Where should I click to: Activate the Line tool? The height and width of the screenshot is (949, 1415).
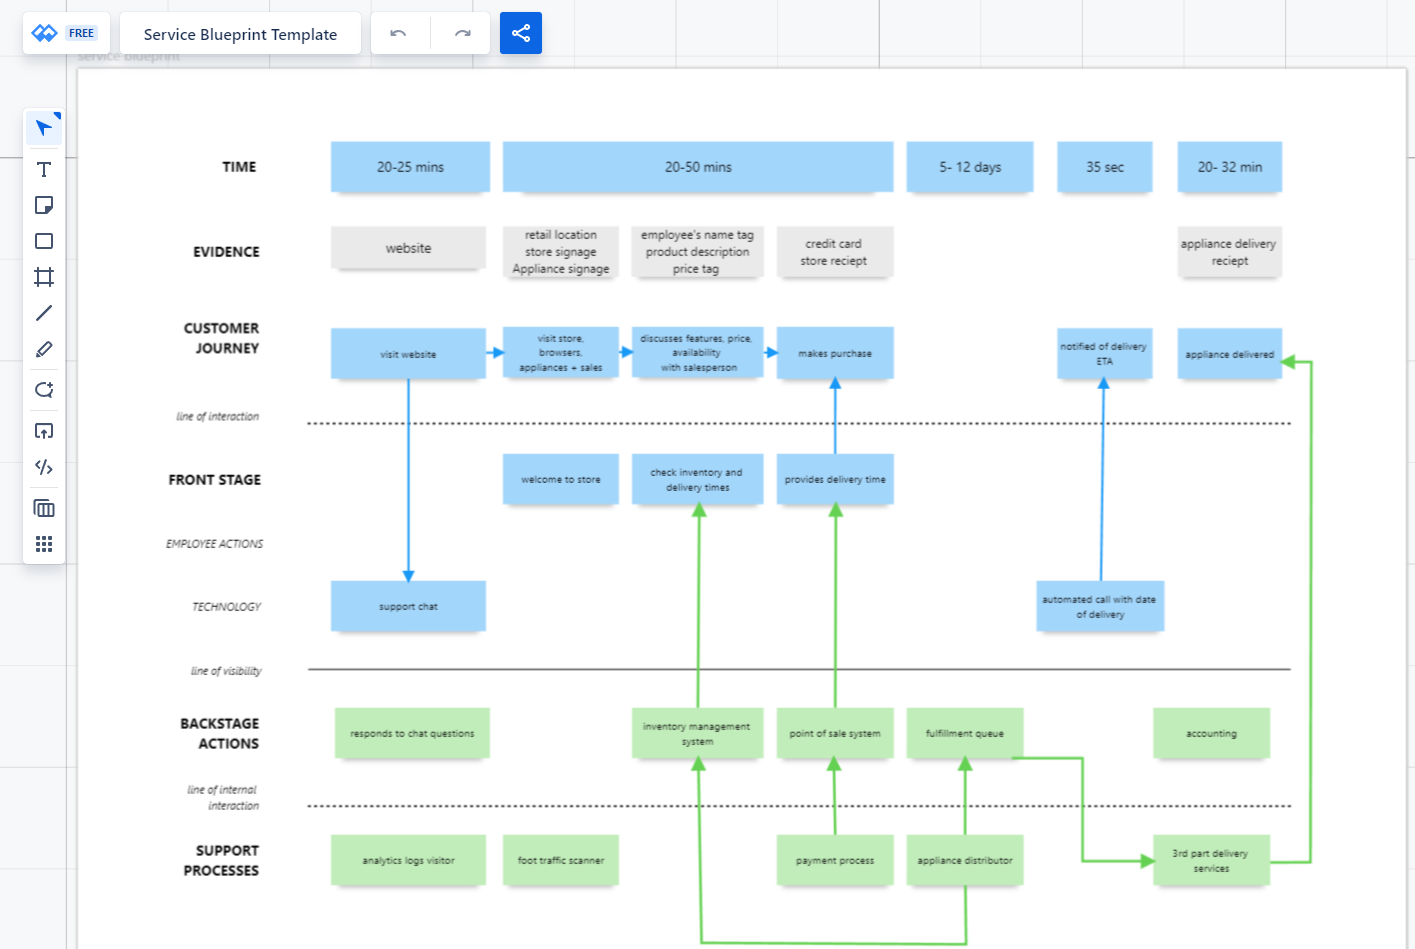click(x=43, y=313)
